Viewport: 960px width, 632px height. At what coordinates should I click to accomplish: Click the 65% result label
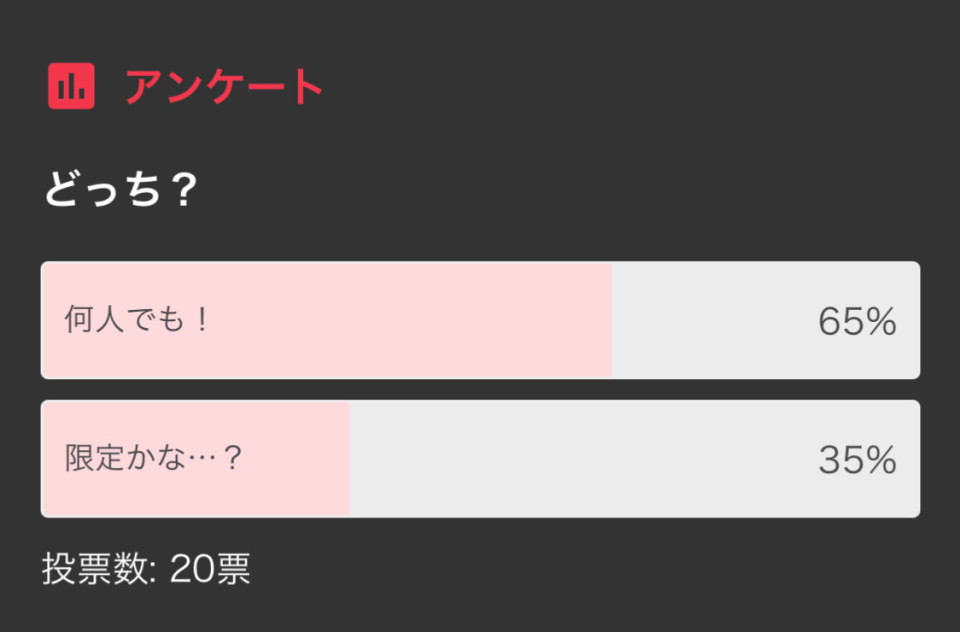point(857,321)
